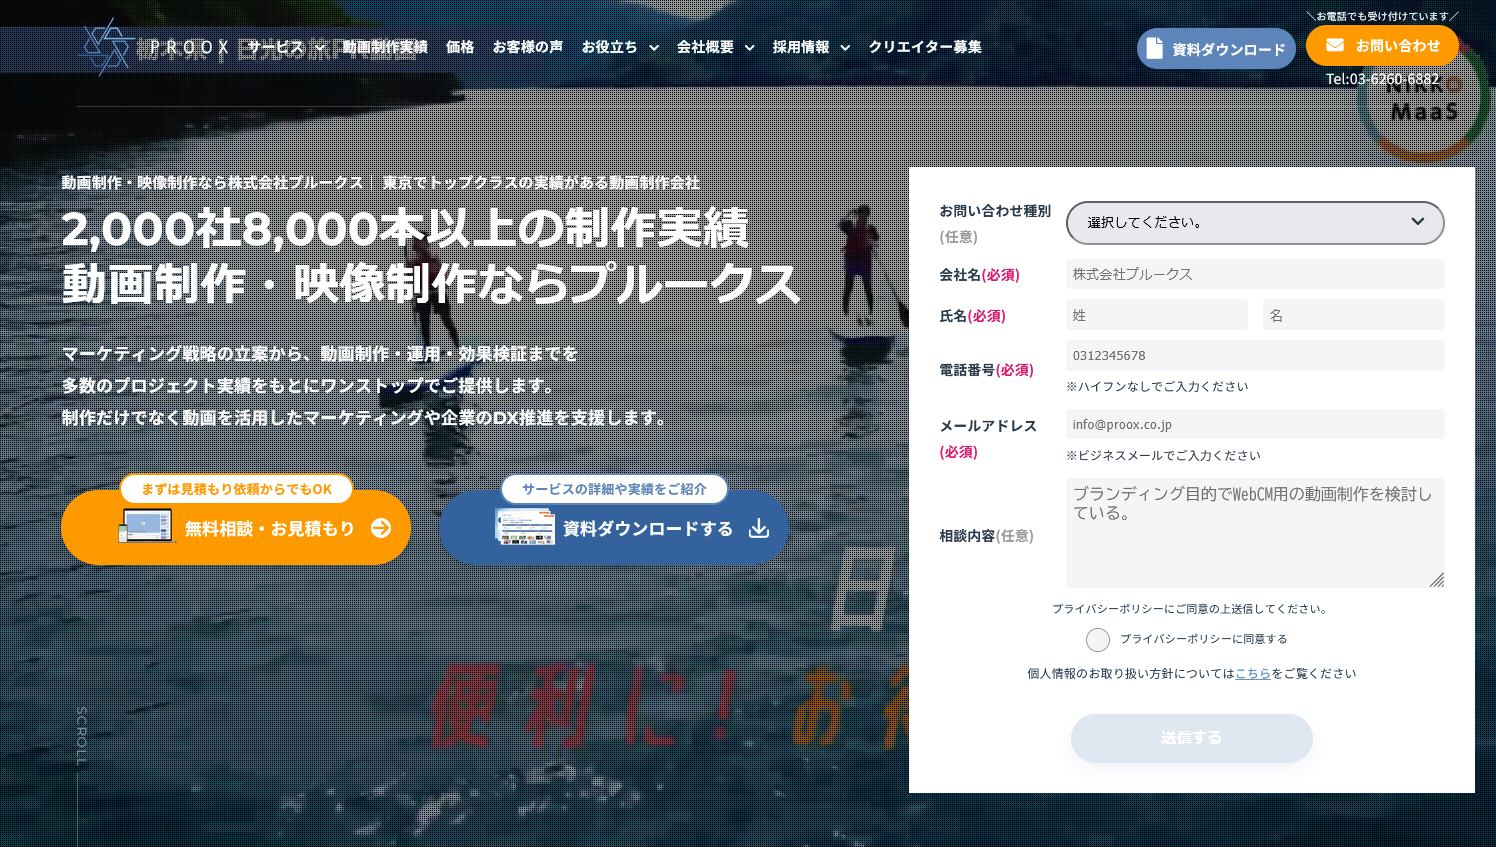Click the laptop image on 無料相談 button
The height and width of the screenshot is (847, 1496).
click(146, 526)
